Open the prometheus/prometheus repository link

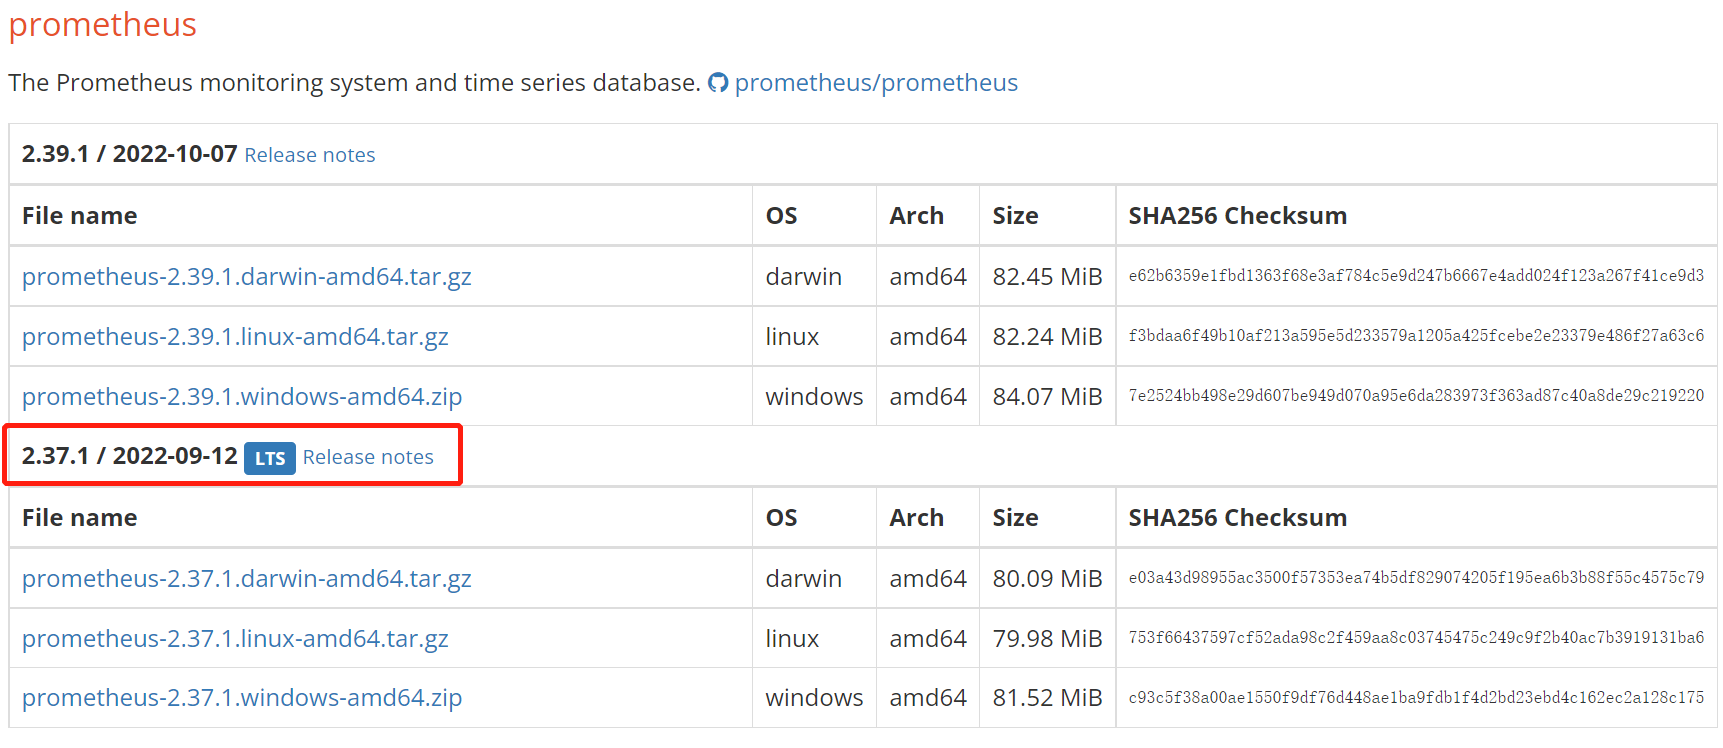(876, 83)
